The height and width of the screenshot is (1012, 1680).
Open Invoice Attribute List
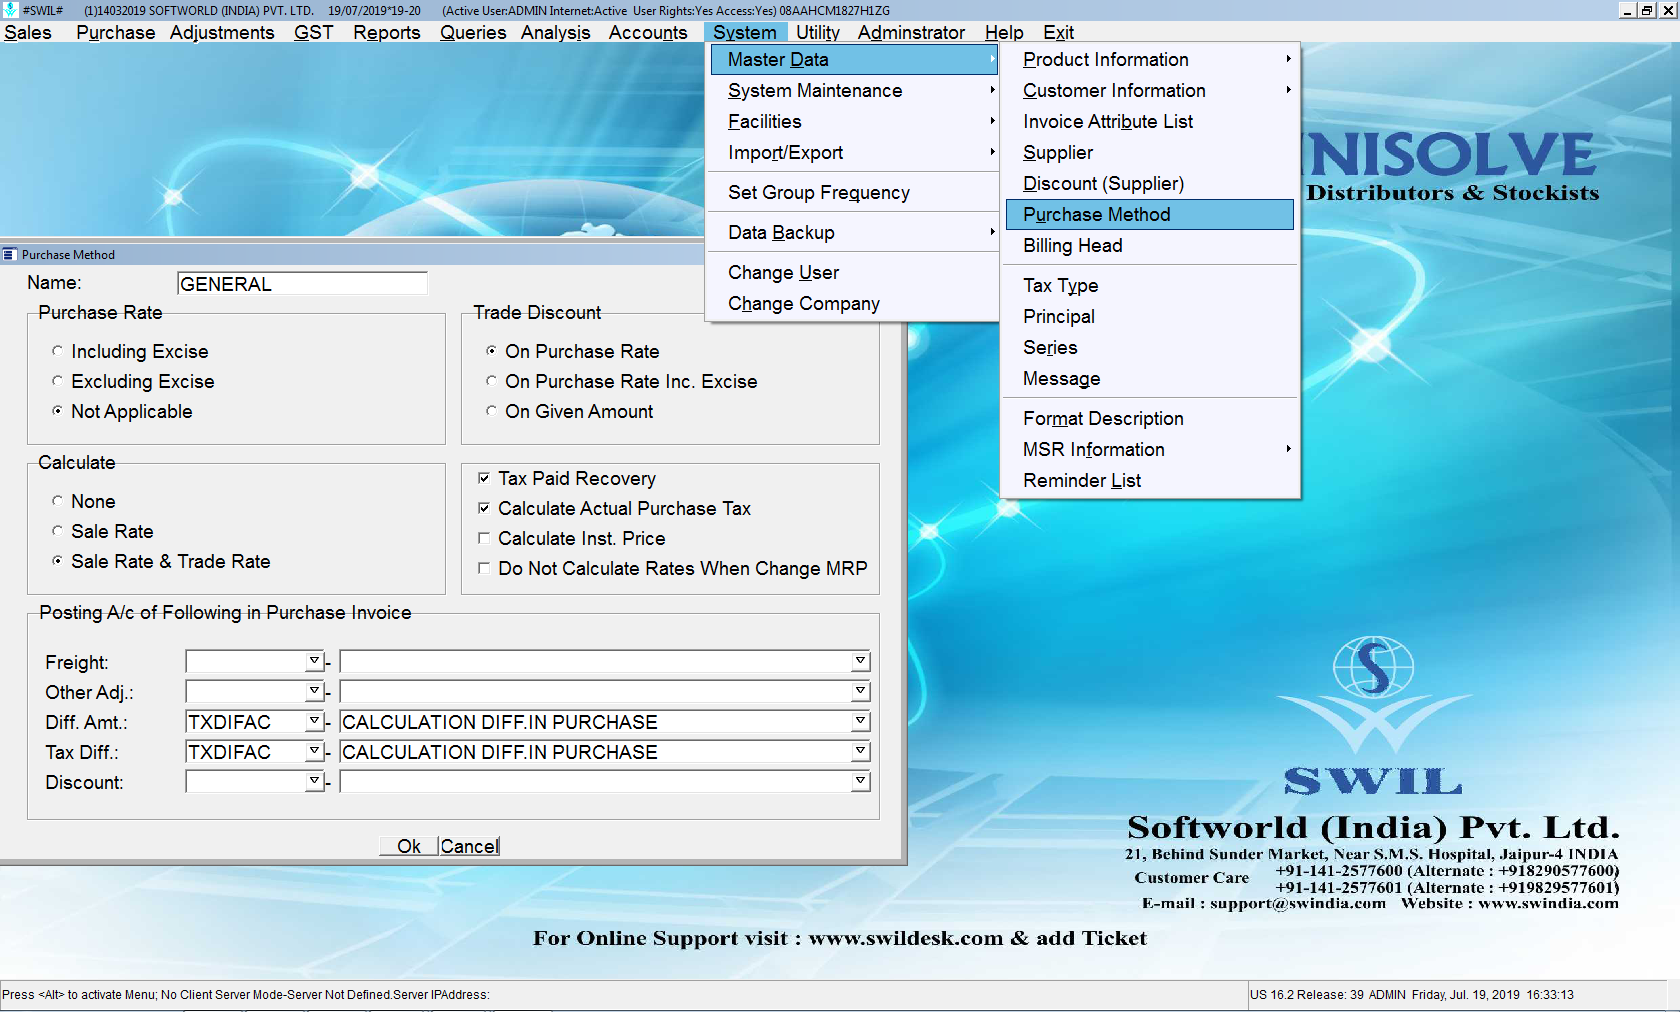1150,122
